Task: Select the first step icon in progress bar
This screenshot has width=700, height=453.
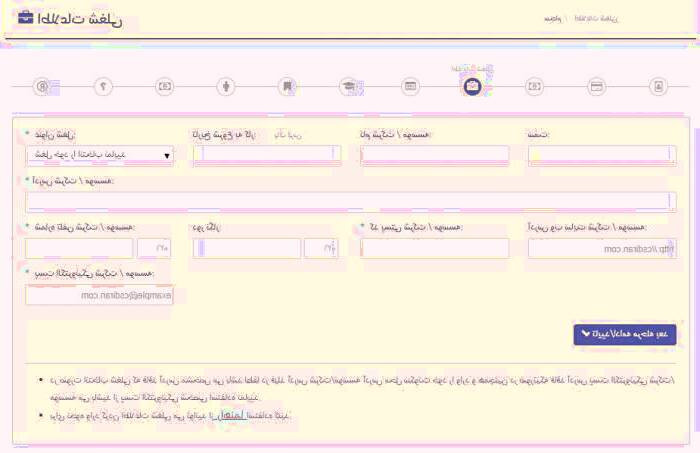Action: 42,86
